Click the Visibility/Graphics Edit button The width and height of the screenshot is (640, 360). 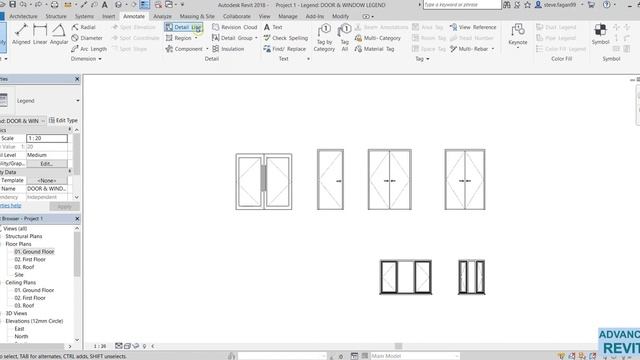click(47, 163)
